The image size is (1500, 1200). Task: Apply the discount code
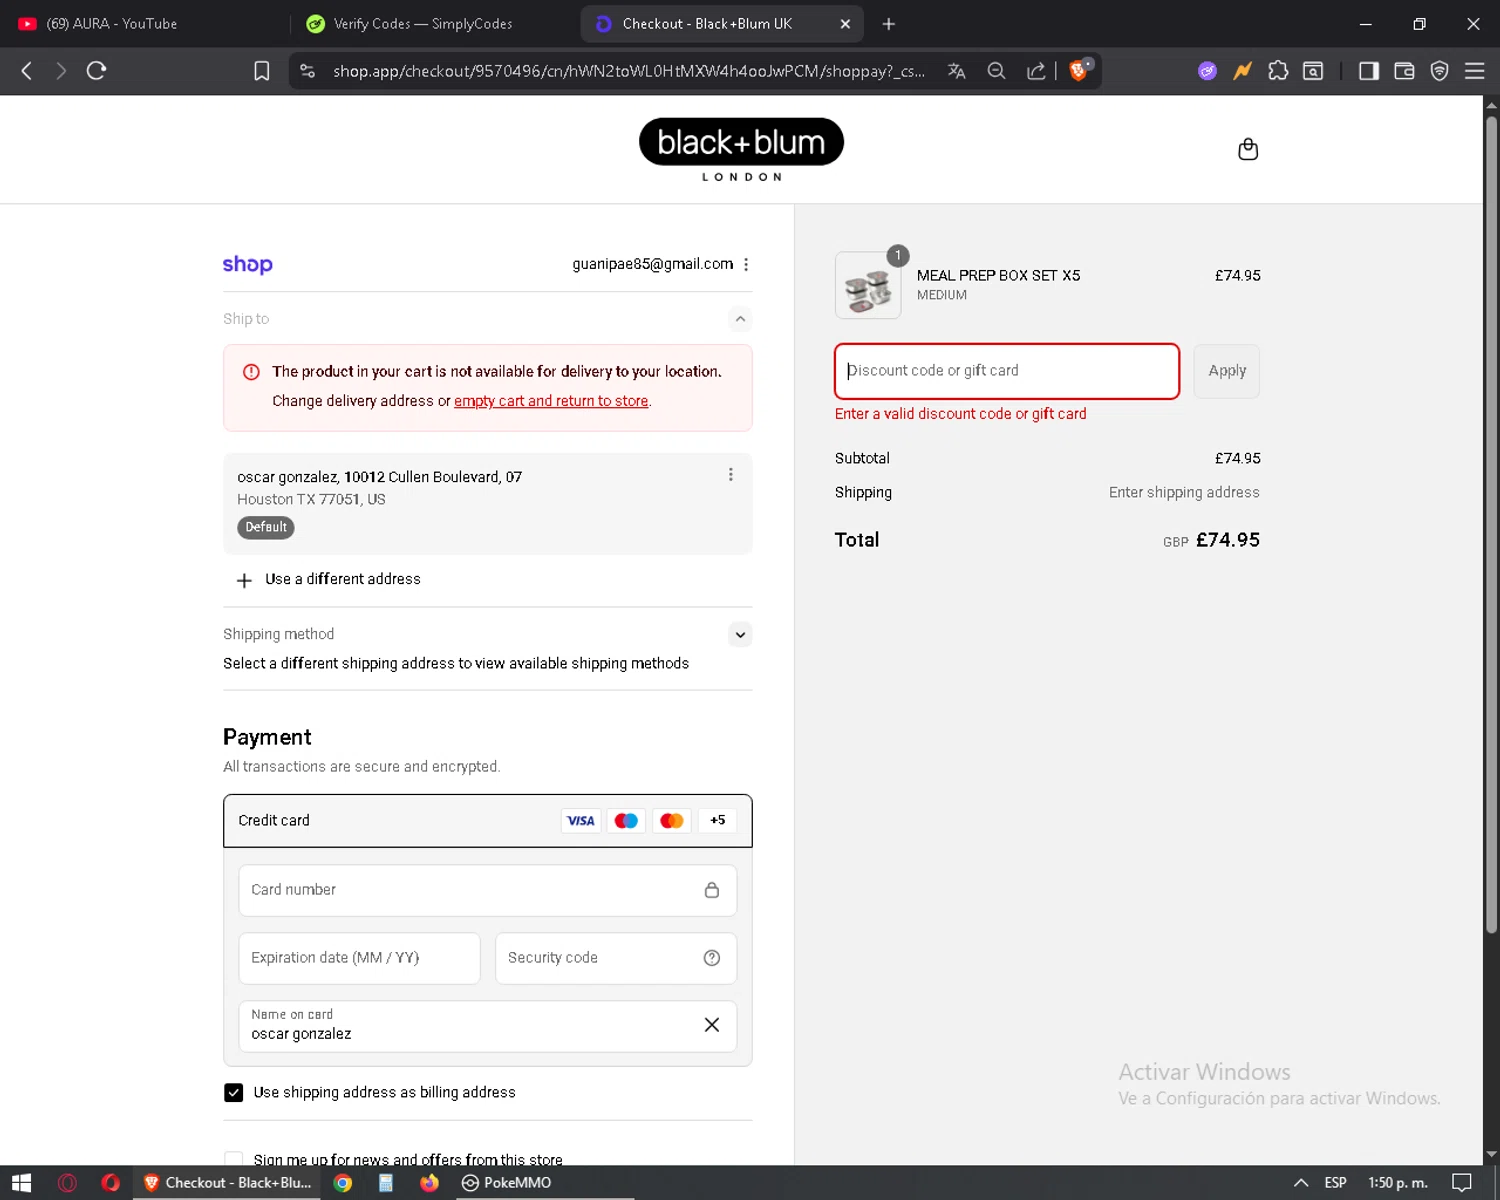(x=1227, y=371)
